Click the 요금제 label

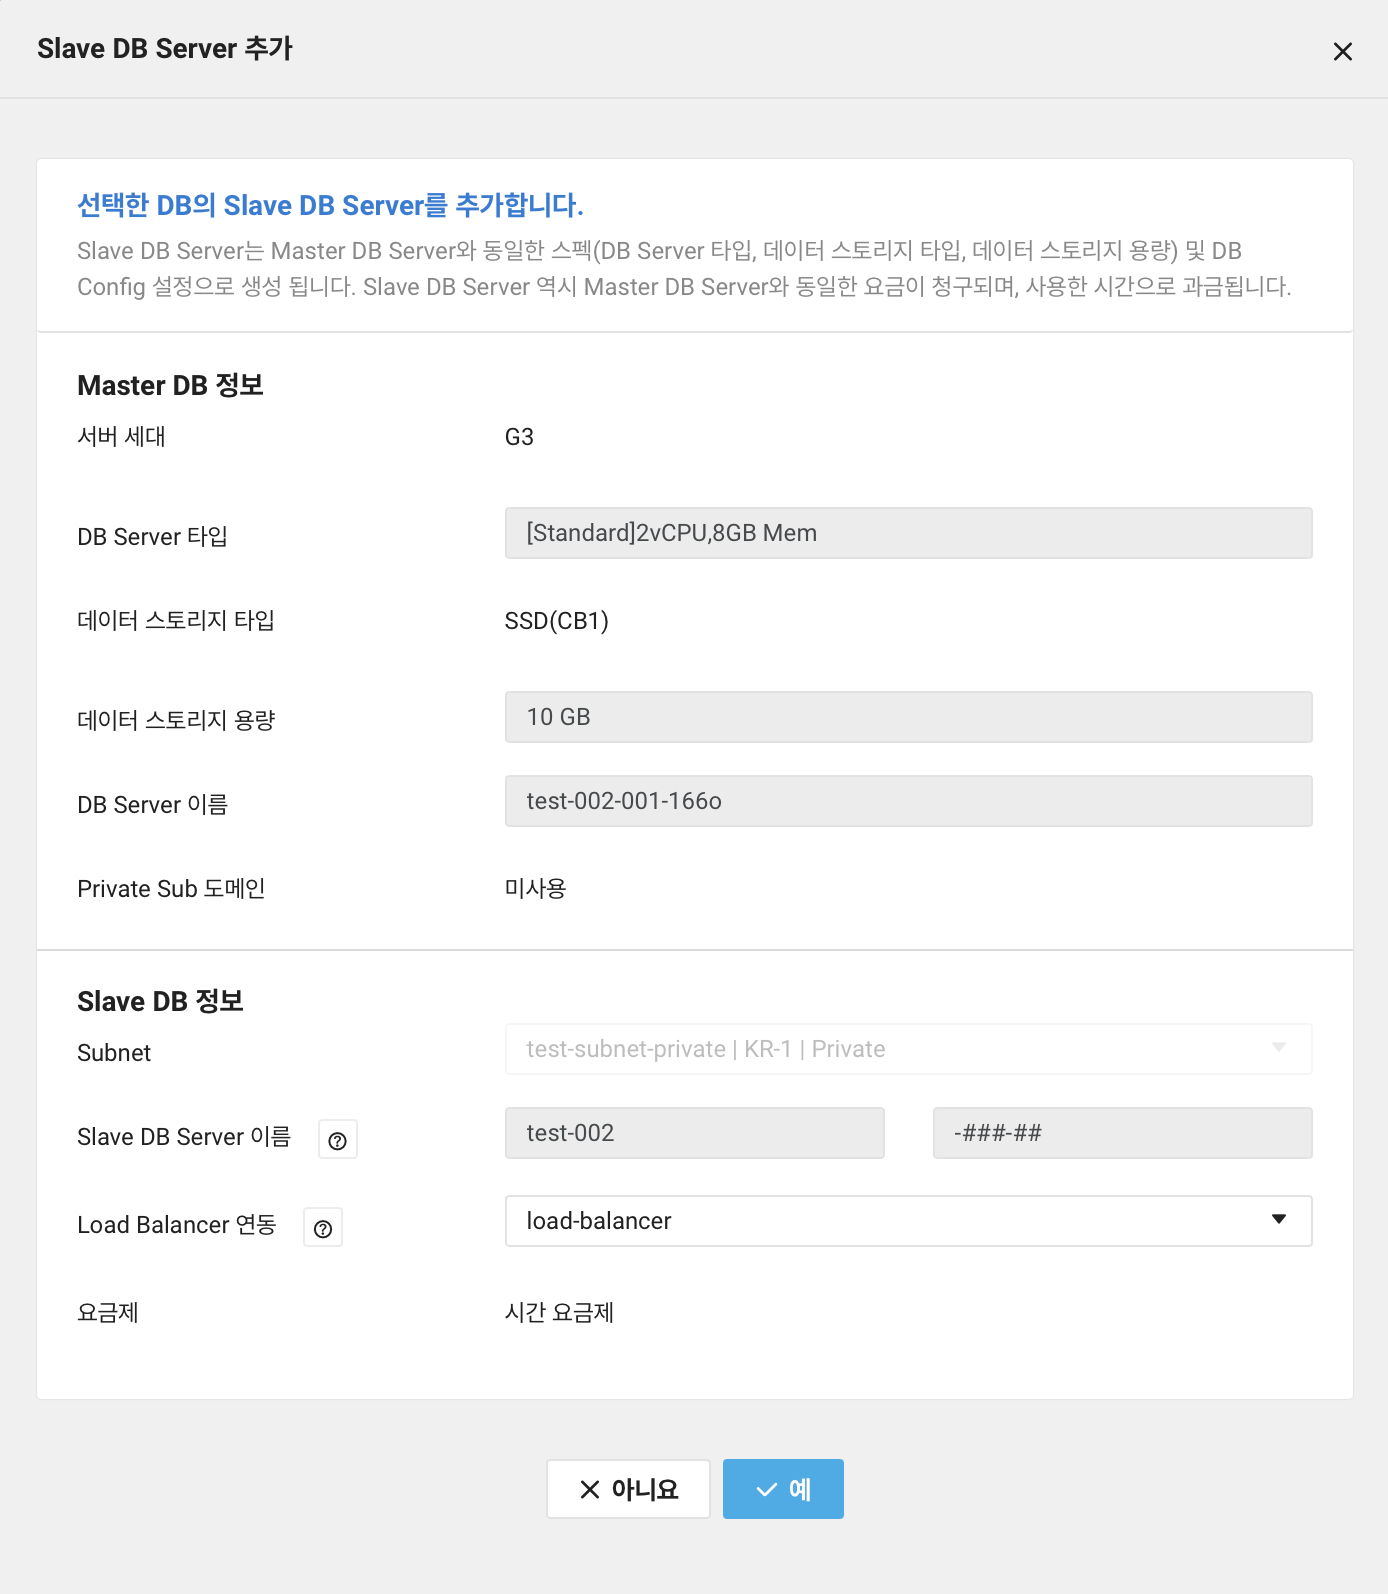(108, 1312)
